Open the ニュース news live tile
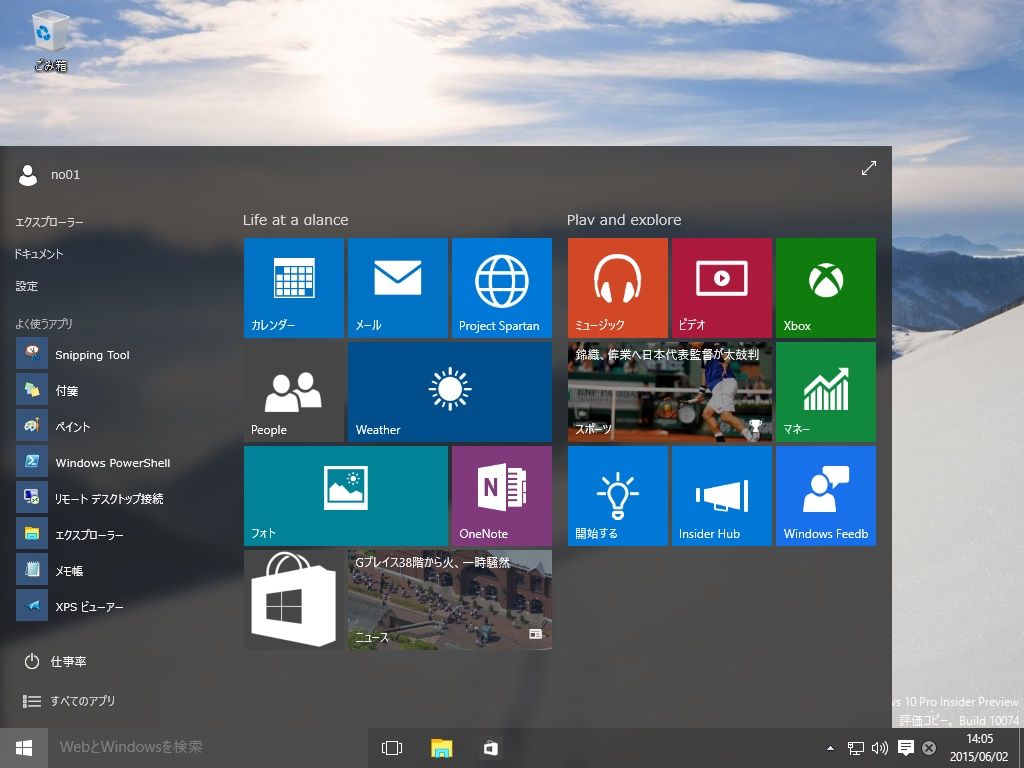 [450, 600]
